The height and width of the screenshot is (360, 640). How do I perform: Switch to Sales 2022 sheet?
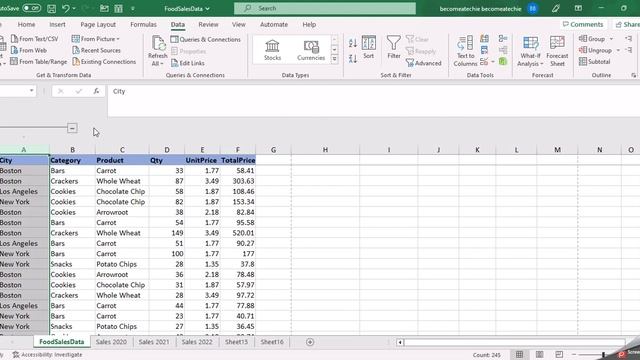click(197, 342)
